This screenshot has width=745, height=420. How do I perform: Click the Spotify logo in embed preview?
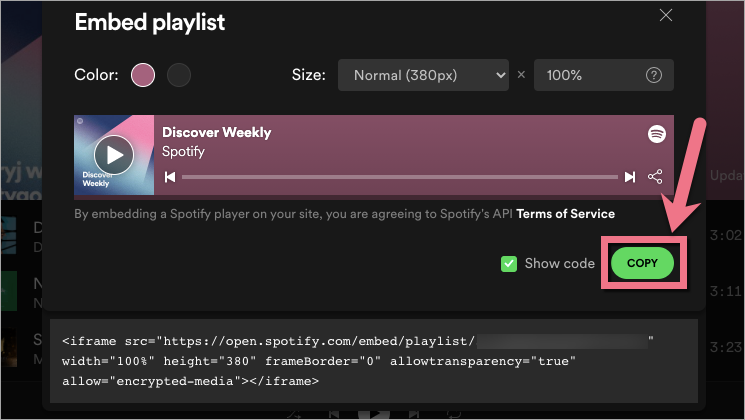click(656, 133)
